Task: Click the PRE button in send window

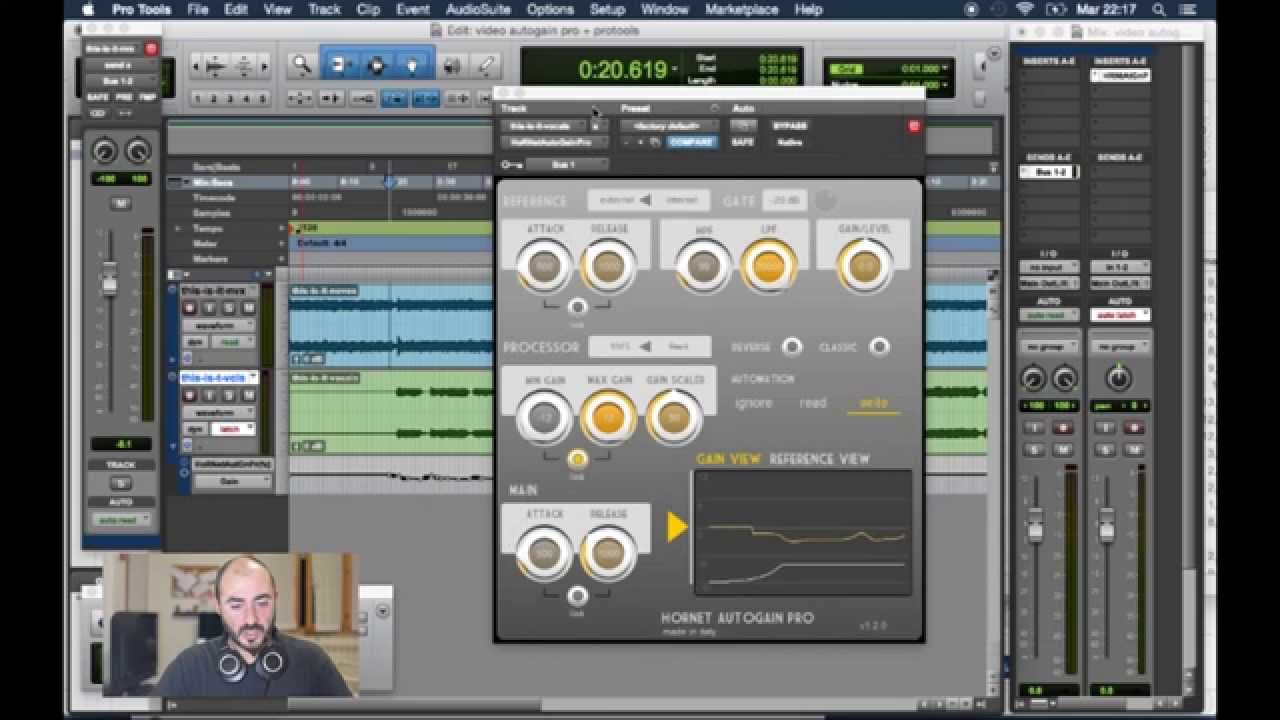Action: point(123,97)
